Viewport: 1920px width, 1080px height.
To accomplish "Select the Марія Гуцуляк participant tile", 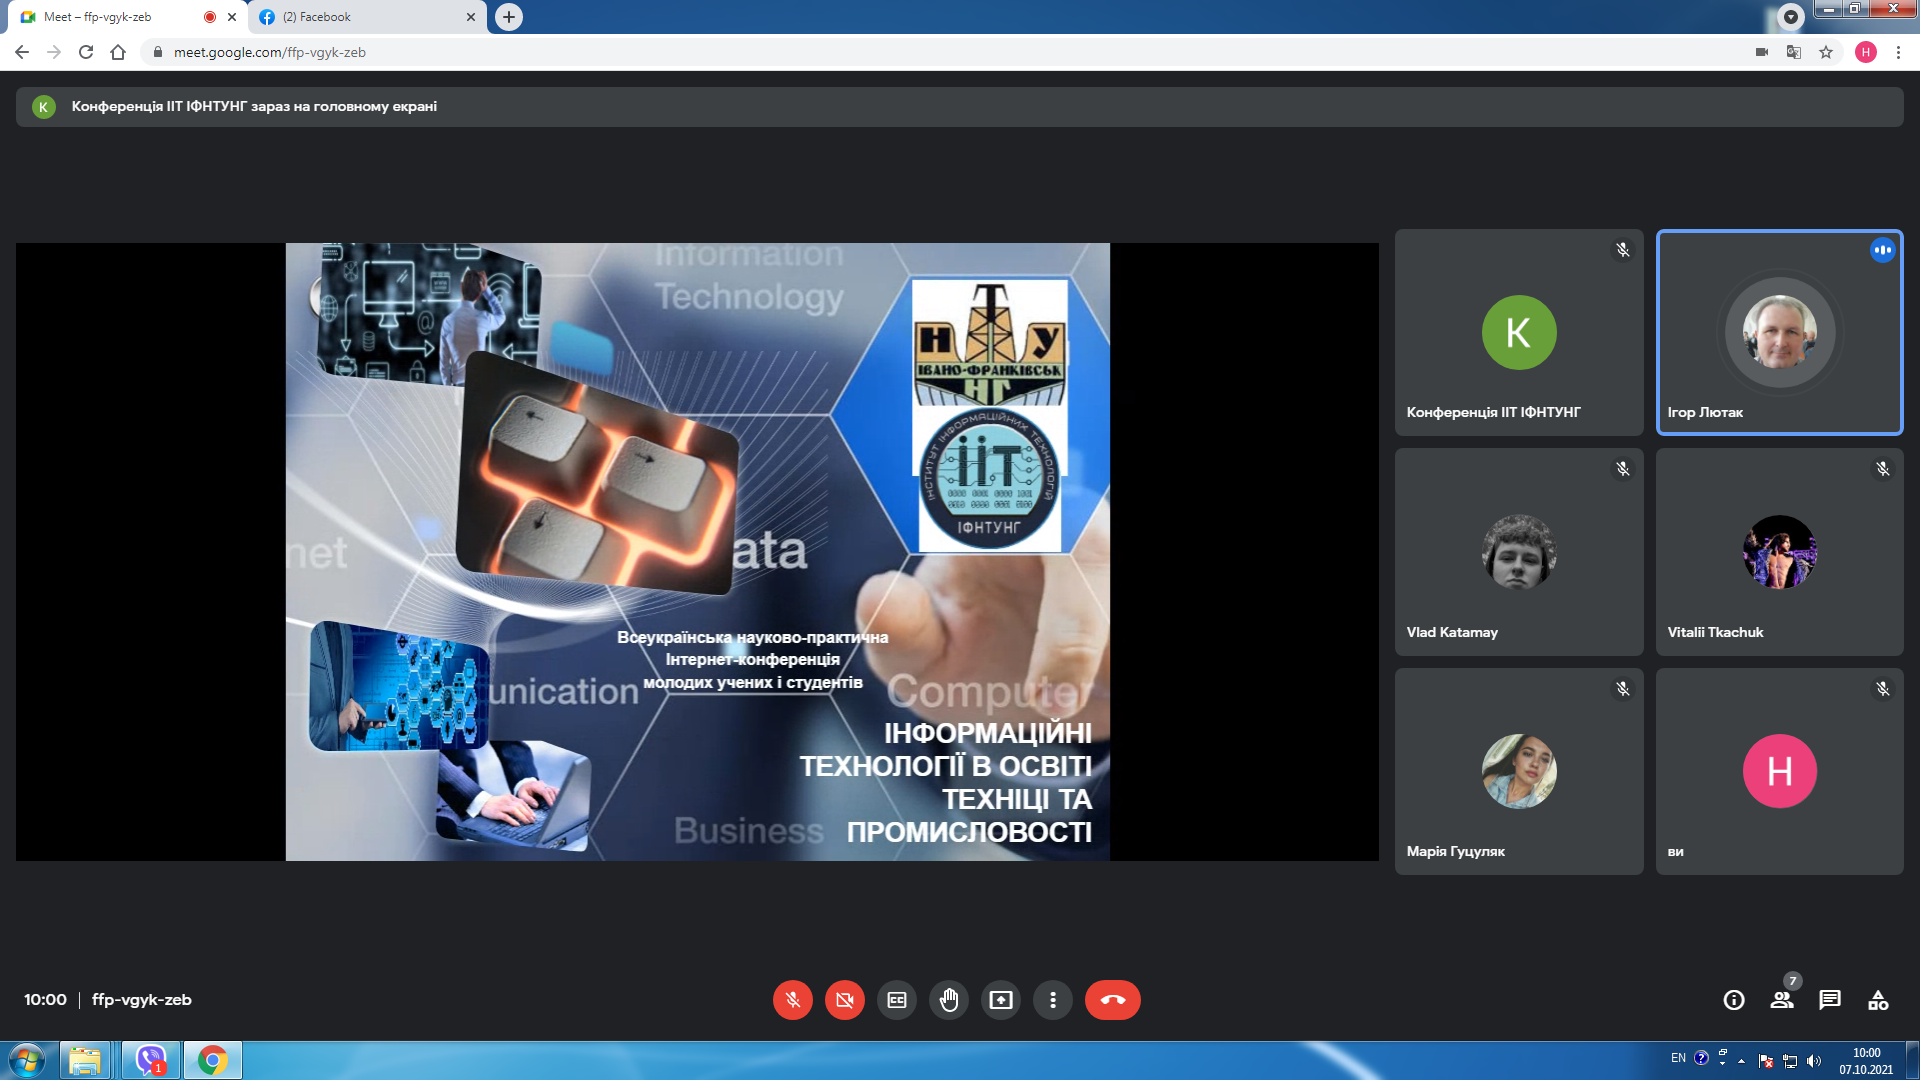I will click(x=1519, y=772).
